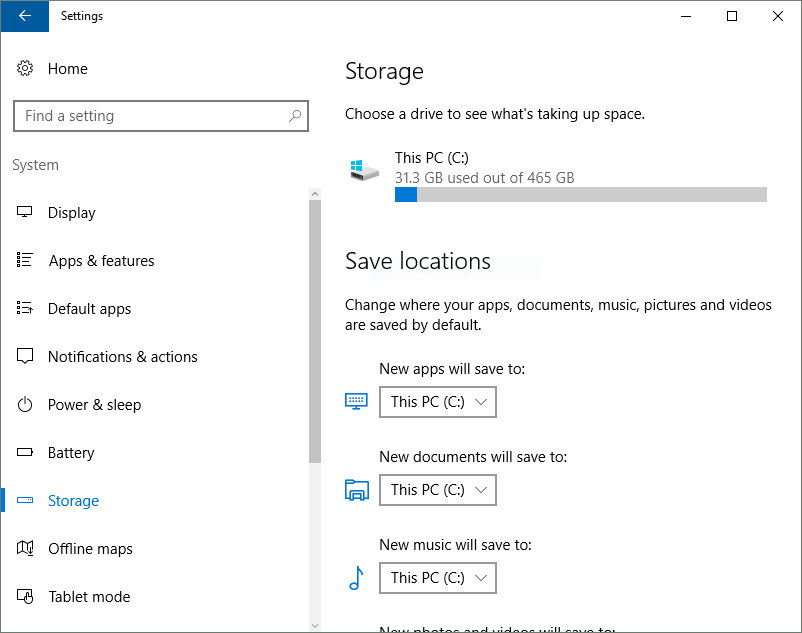Click the sidebar scrollbar down arrow
This screenshot has height=633, width=802.
point(315,625)
